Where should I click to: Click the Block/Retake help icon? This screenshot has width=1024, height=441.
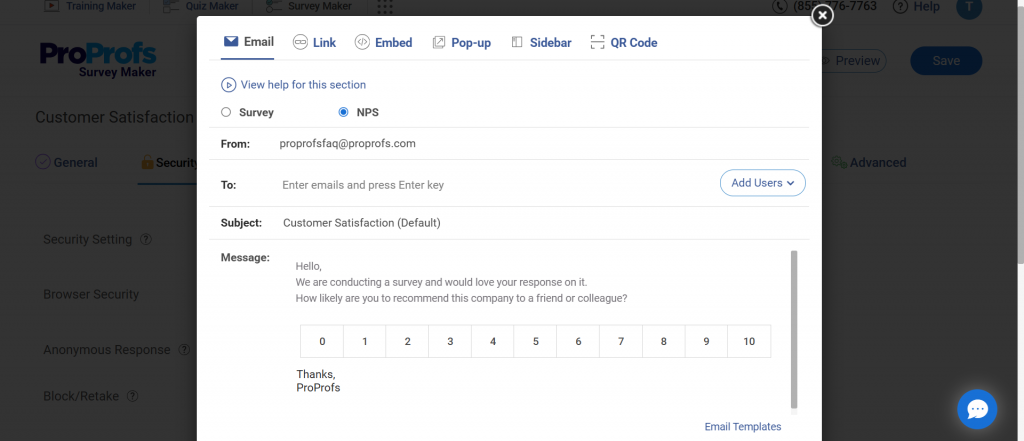(133, 396)
